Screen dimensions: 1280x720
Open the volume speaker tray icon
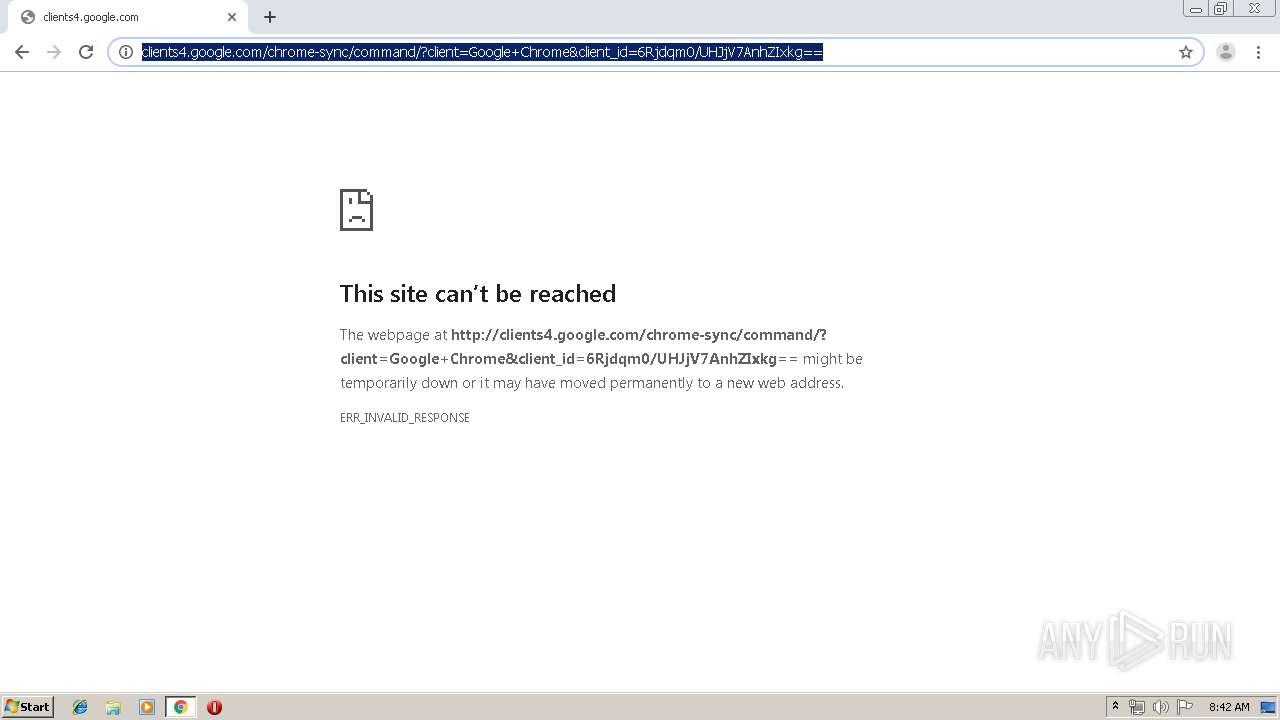(x=1161, y=707)
